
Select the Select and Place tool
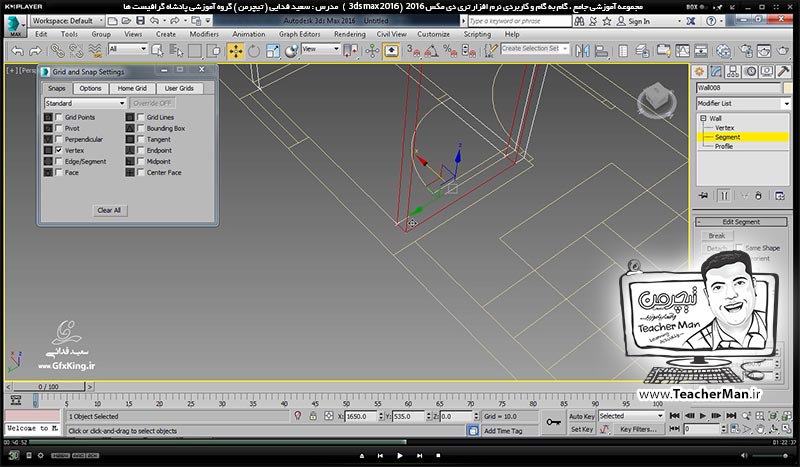[292, 51]
